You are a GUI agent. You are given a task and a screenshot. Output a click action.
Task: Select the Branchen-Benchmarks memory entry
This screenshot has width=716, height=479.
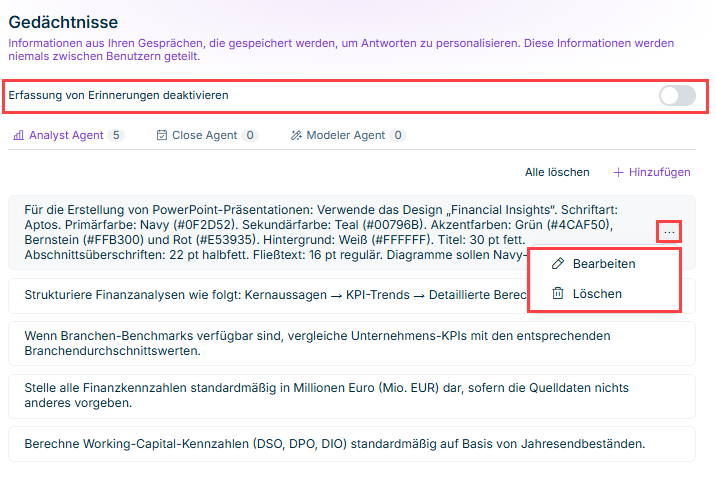[x=352, y=343]
